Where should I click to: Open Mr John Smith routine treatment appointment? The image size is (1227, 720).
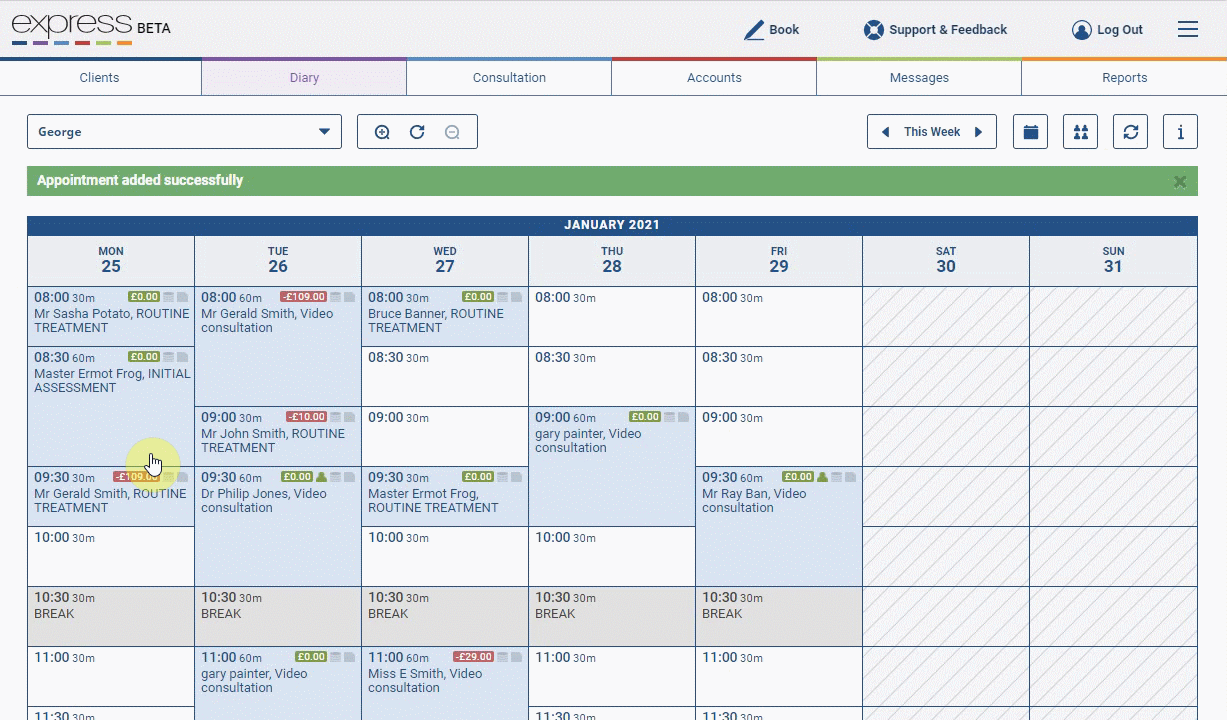click(x=278, y=437)
